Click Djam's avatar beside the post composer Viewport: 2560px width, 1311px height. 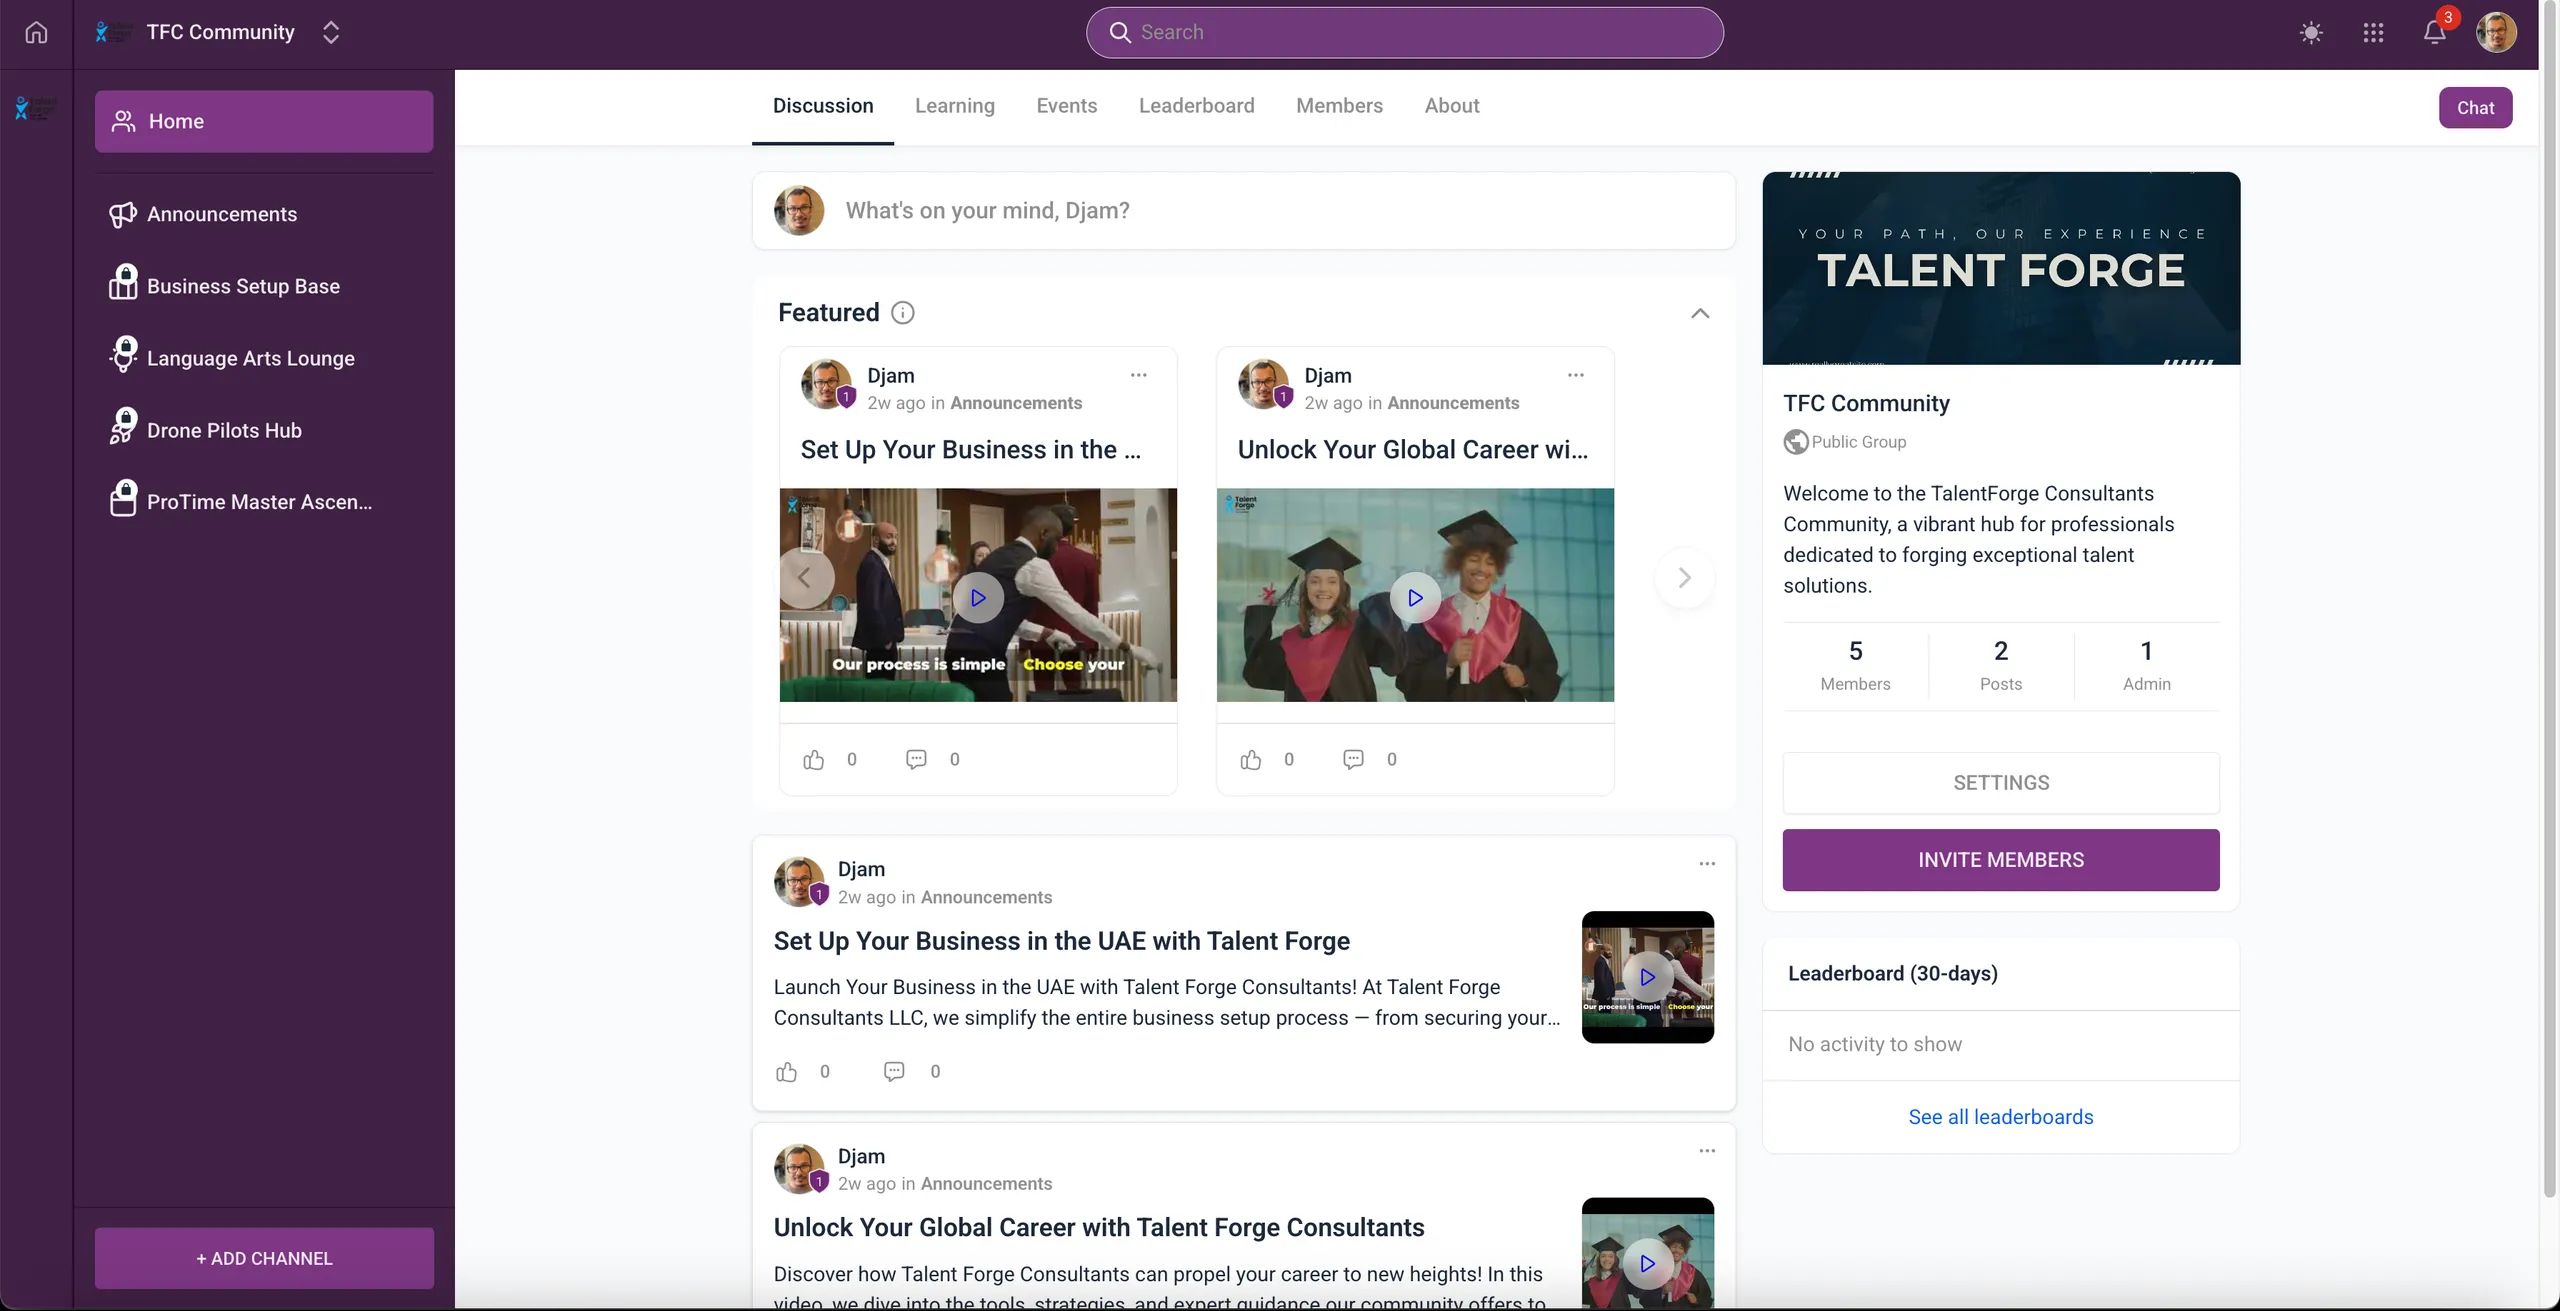point(799,211)
